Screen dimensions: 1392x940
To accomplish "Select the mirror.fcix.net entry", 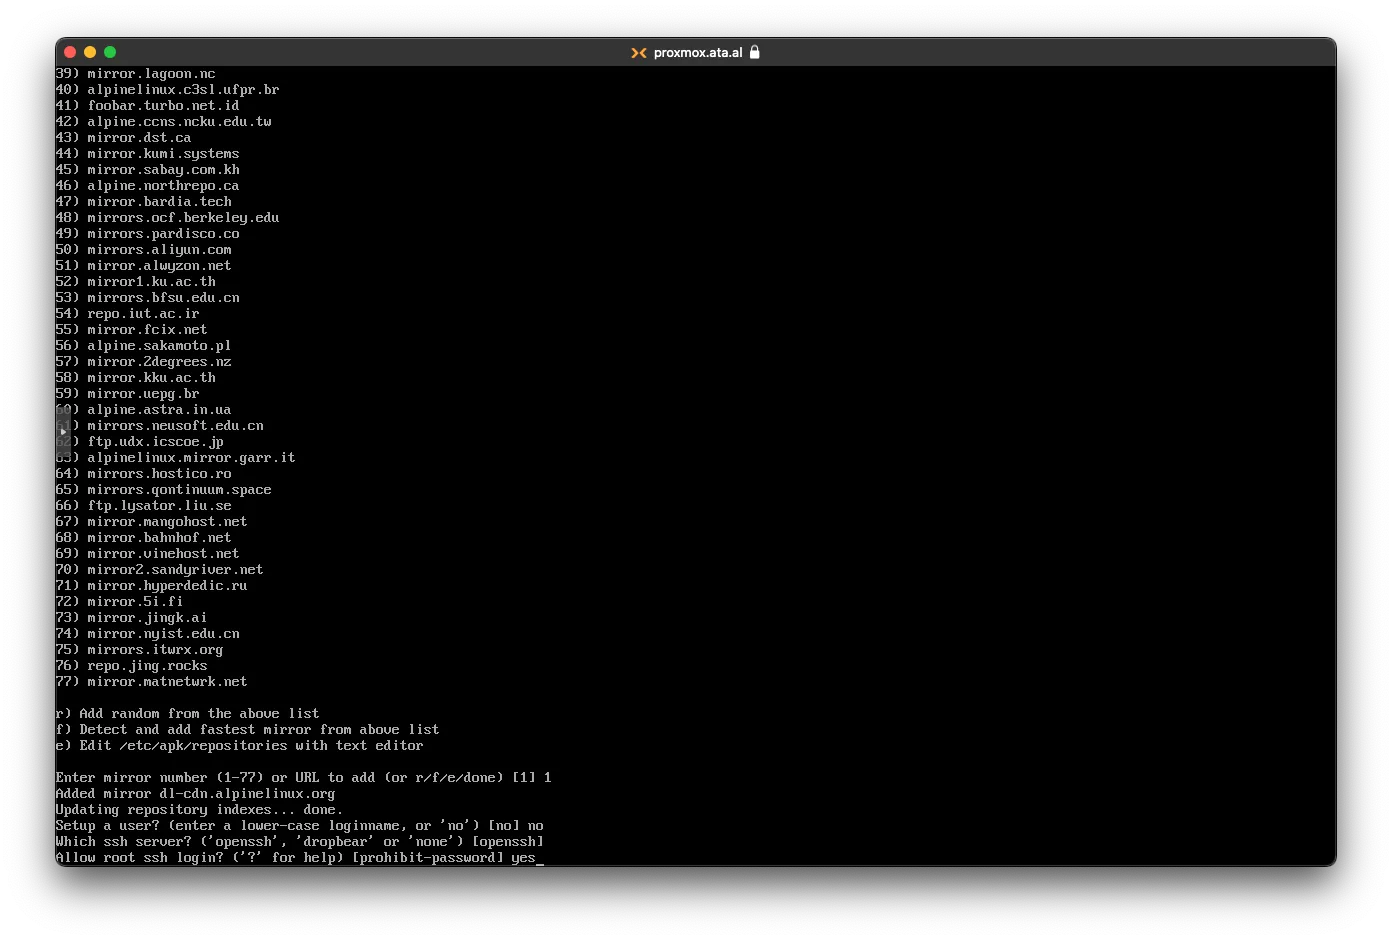I will [x=132, y=330].
